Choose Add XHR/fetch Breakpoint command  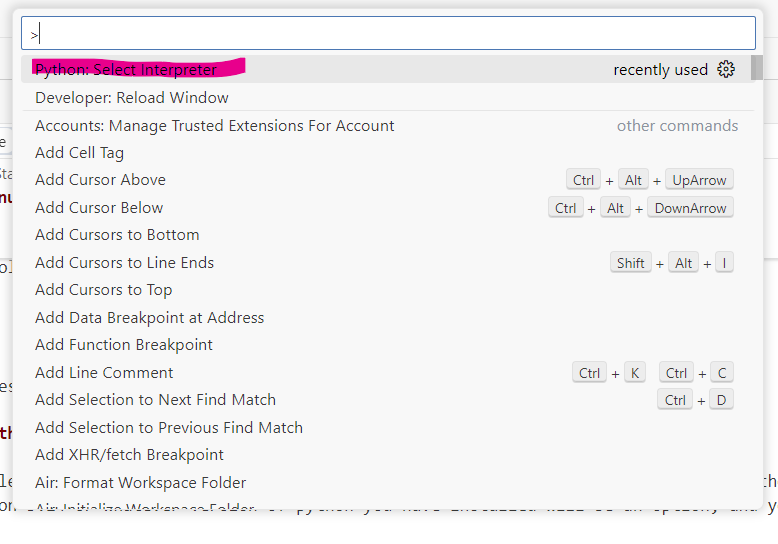point(129,455)
